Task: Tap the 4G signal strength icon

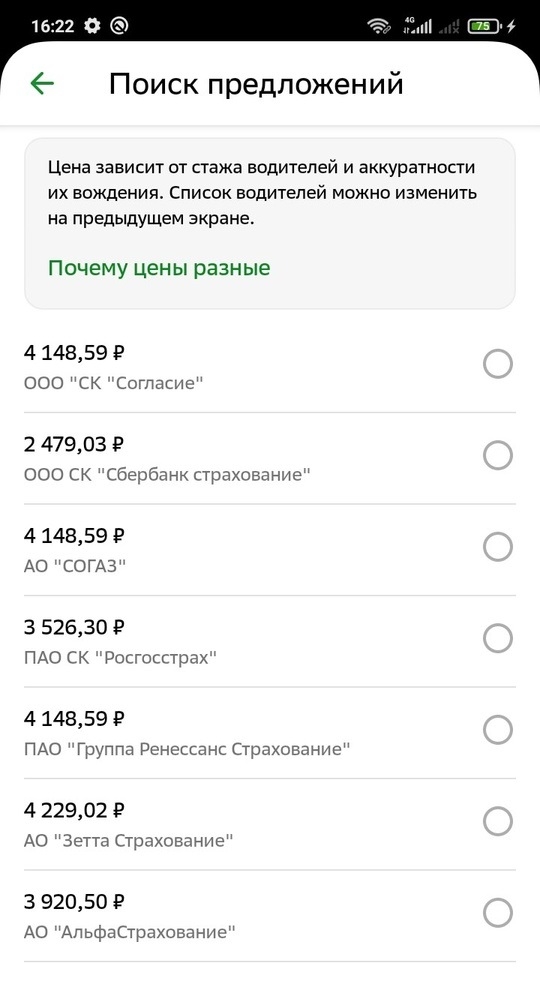Action: [x=418, y=26]
